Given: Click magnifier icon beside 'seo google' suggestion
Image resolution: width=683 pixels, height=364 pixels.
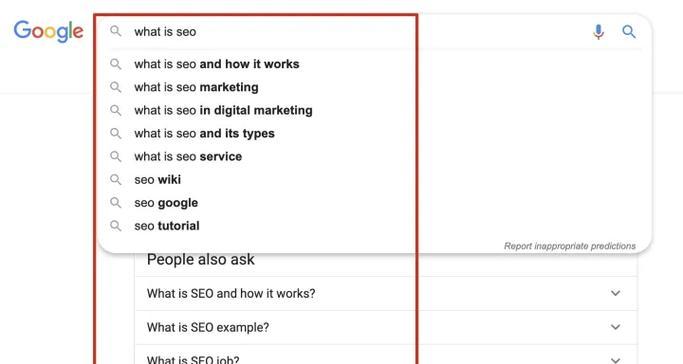Looking at the screenshot, I should click(x=115, y=202).
